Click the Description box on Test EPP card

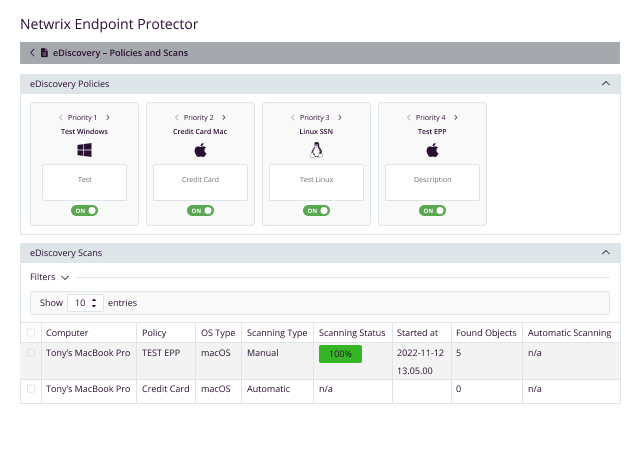pyautogui.click(x=432, y=182)
